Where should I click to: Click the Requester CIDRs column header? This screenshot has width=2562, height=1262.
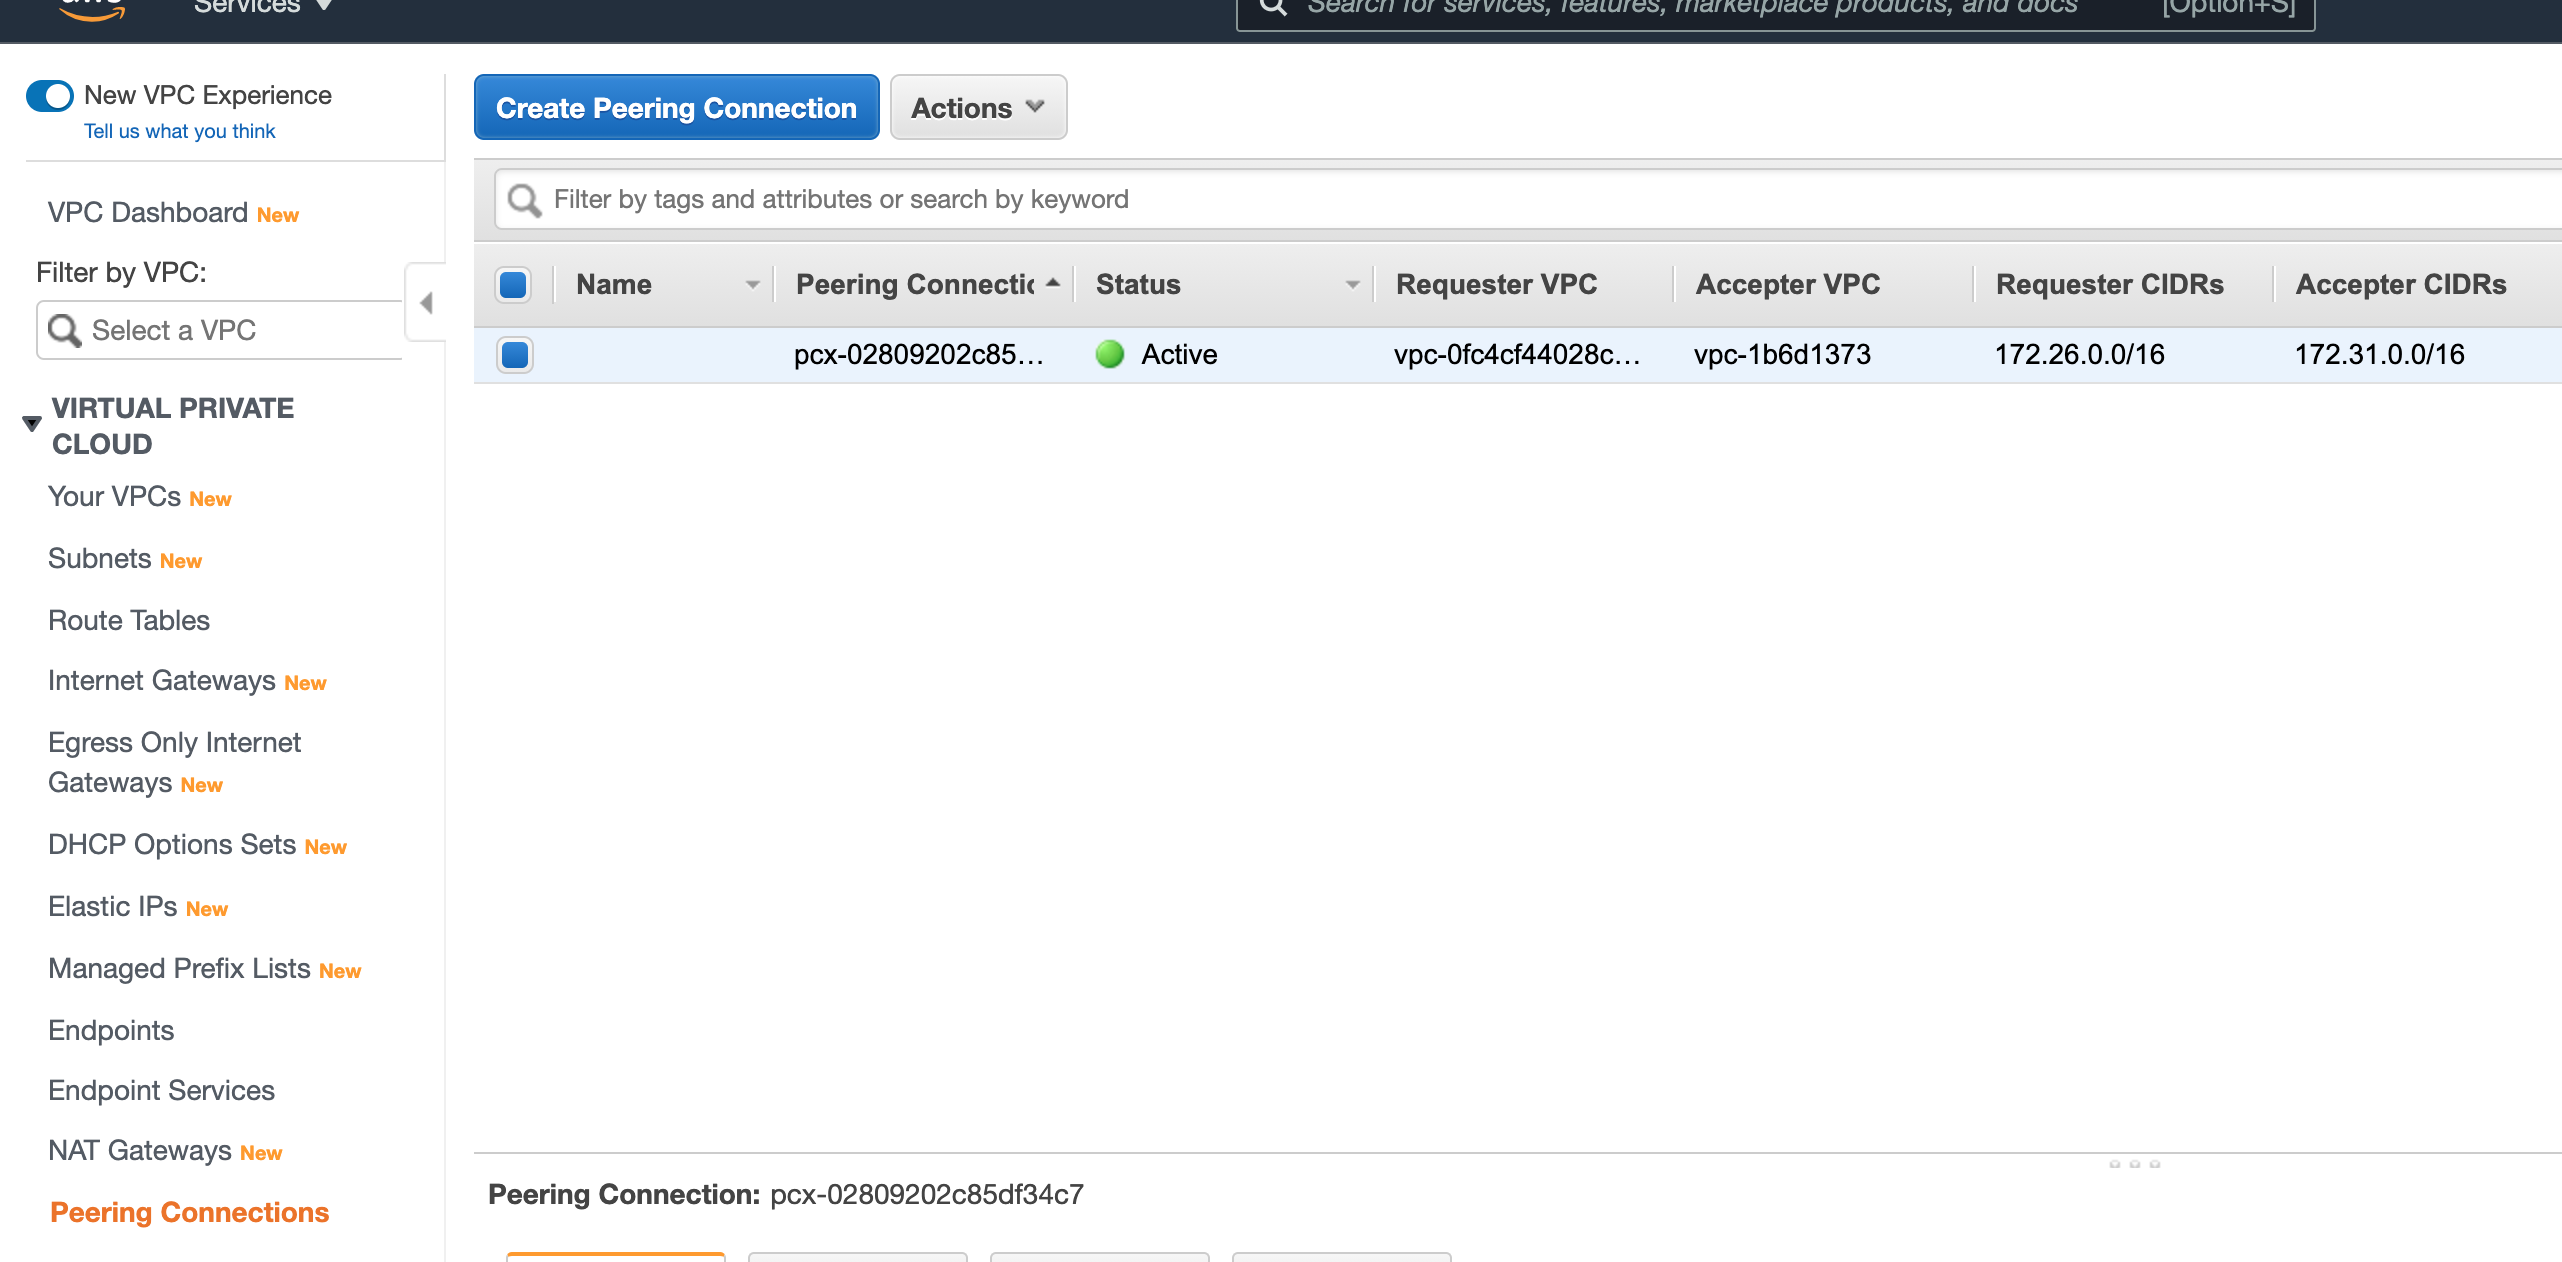(2109, 284)
